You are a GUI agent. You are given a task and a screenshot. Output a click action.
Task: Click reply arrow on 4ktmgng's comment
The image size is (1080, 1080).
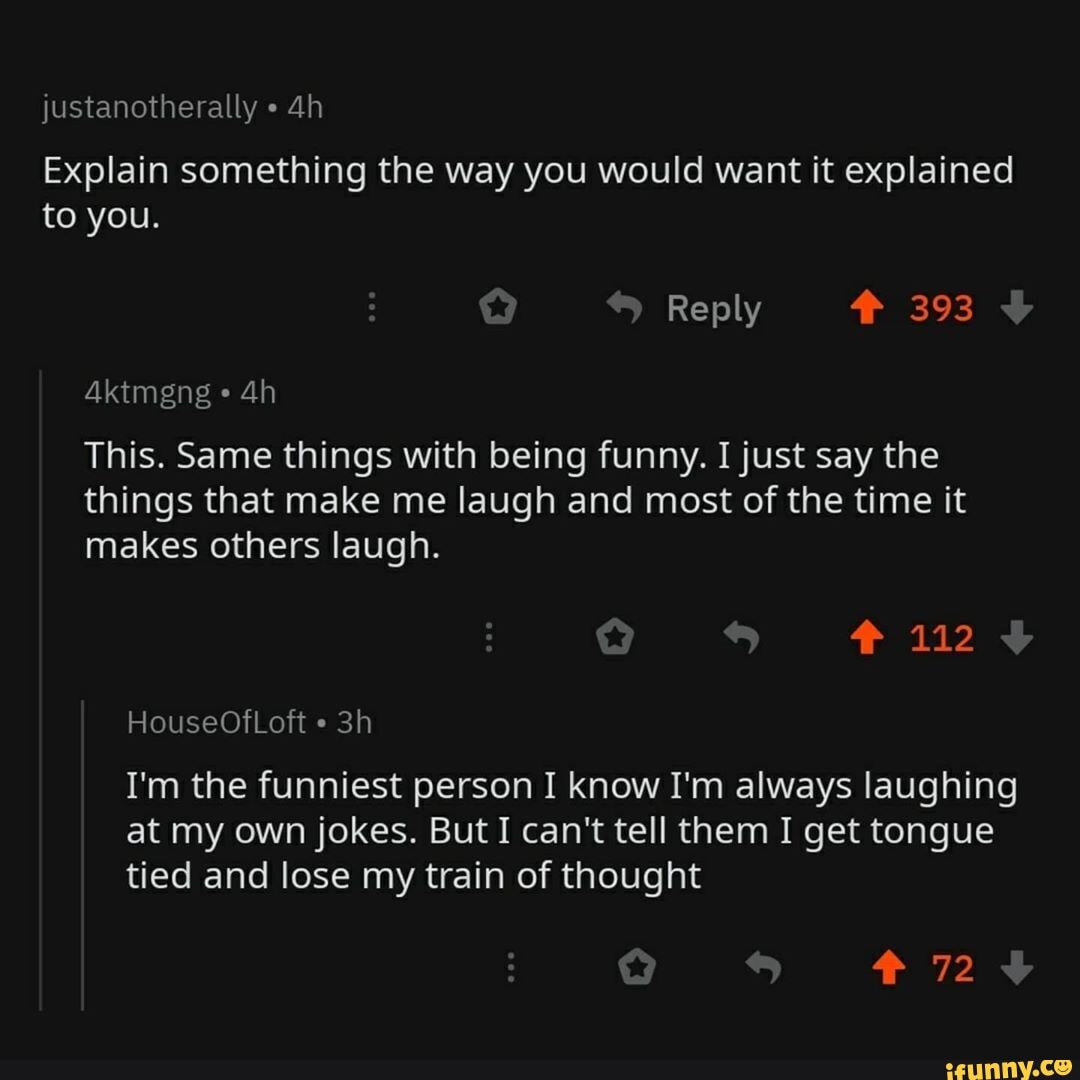tap(741, 637)
